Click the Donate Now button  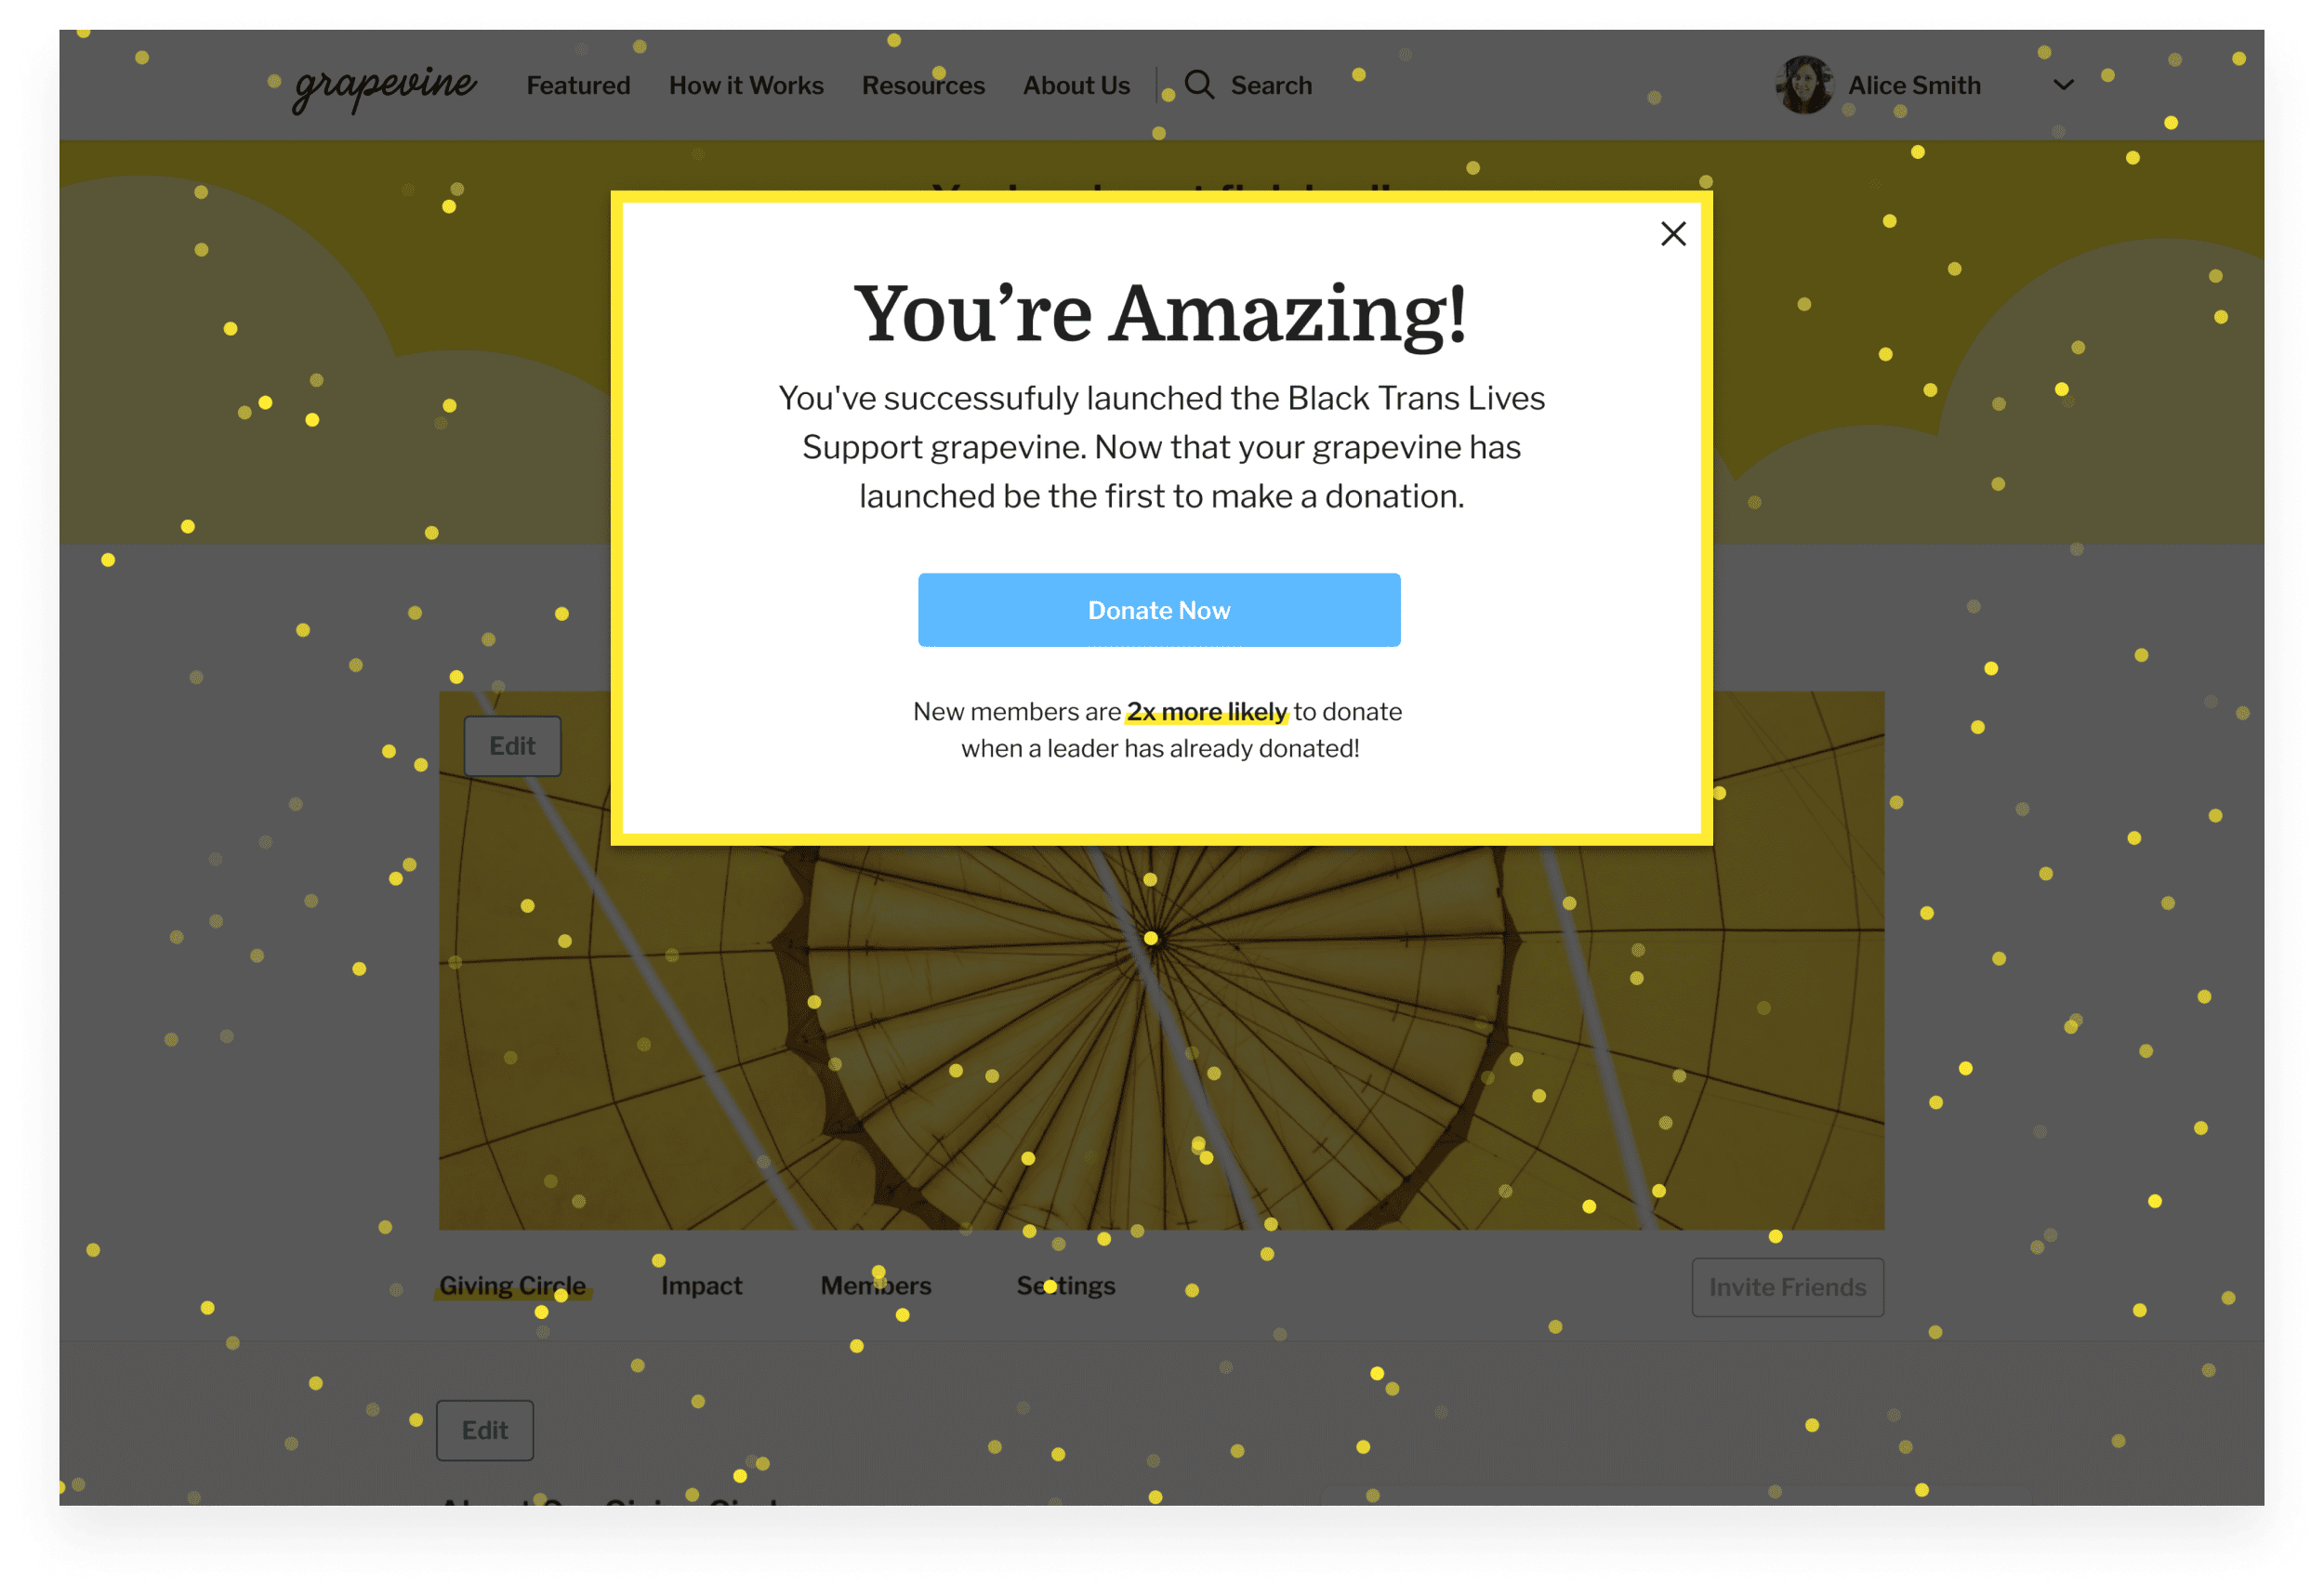click(x=1158, y=608)
